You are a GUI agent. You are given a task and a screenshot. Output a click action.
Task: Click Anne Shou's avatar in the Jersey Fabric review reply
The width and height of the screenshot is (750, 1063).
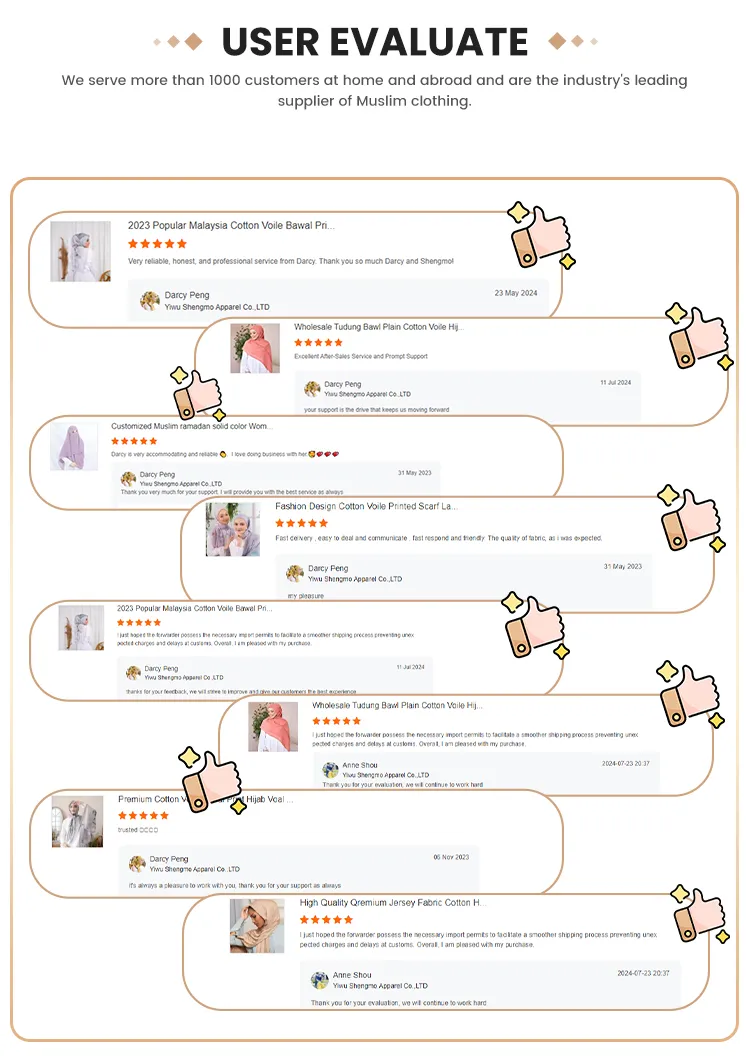click(x=319, y=980)
